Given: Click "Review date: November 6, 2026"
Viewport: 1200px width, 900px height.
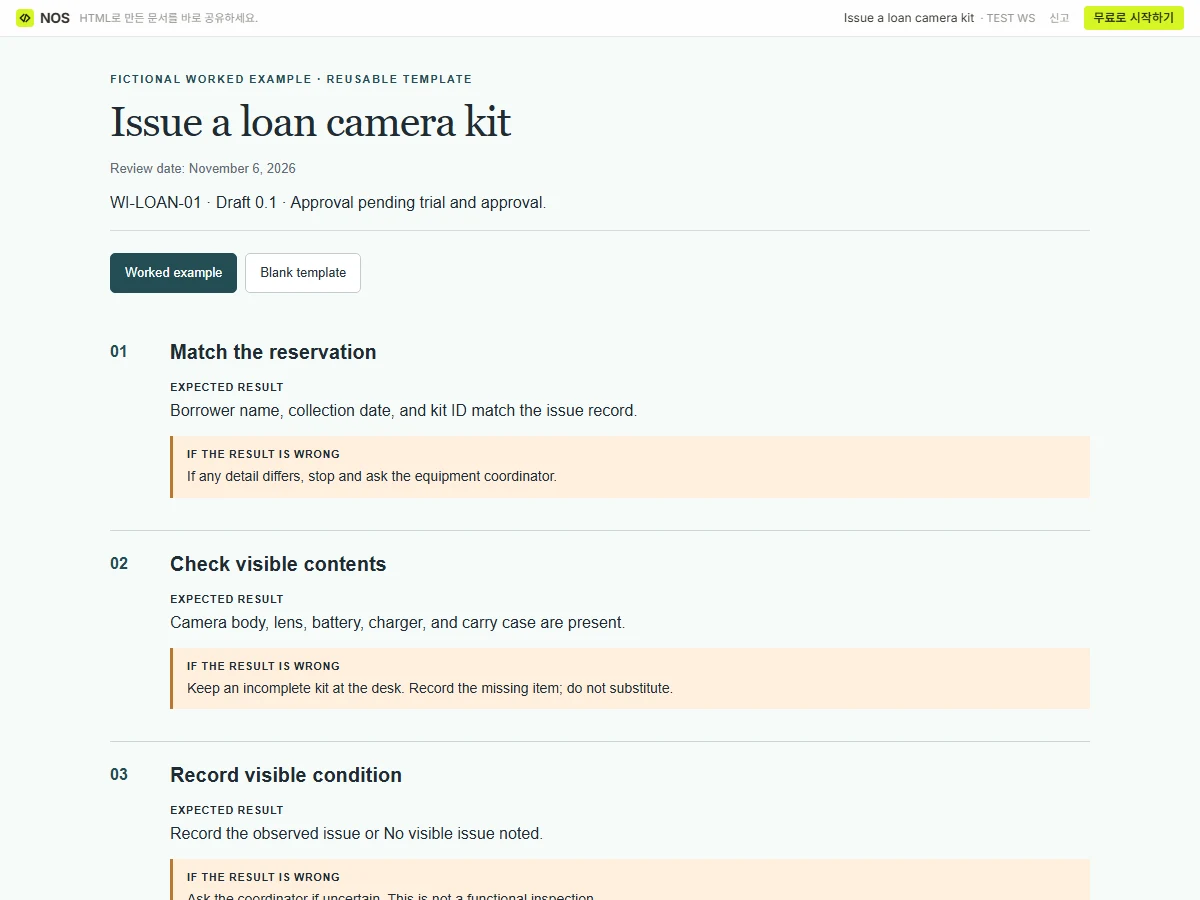Looking at the screenshot, I should click(203, 169).
